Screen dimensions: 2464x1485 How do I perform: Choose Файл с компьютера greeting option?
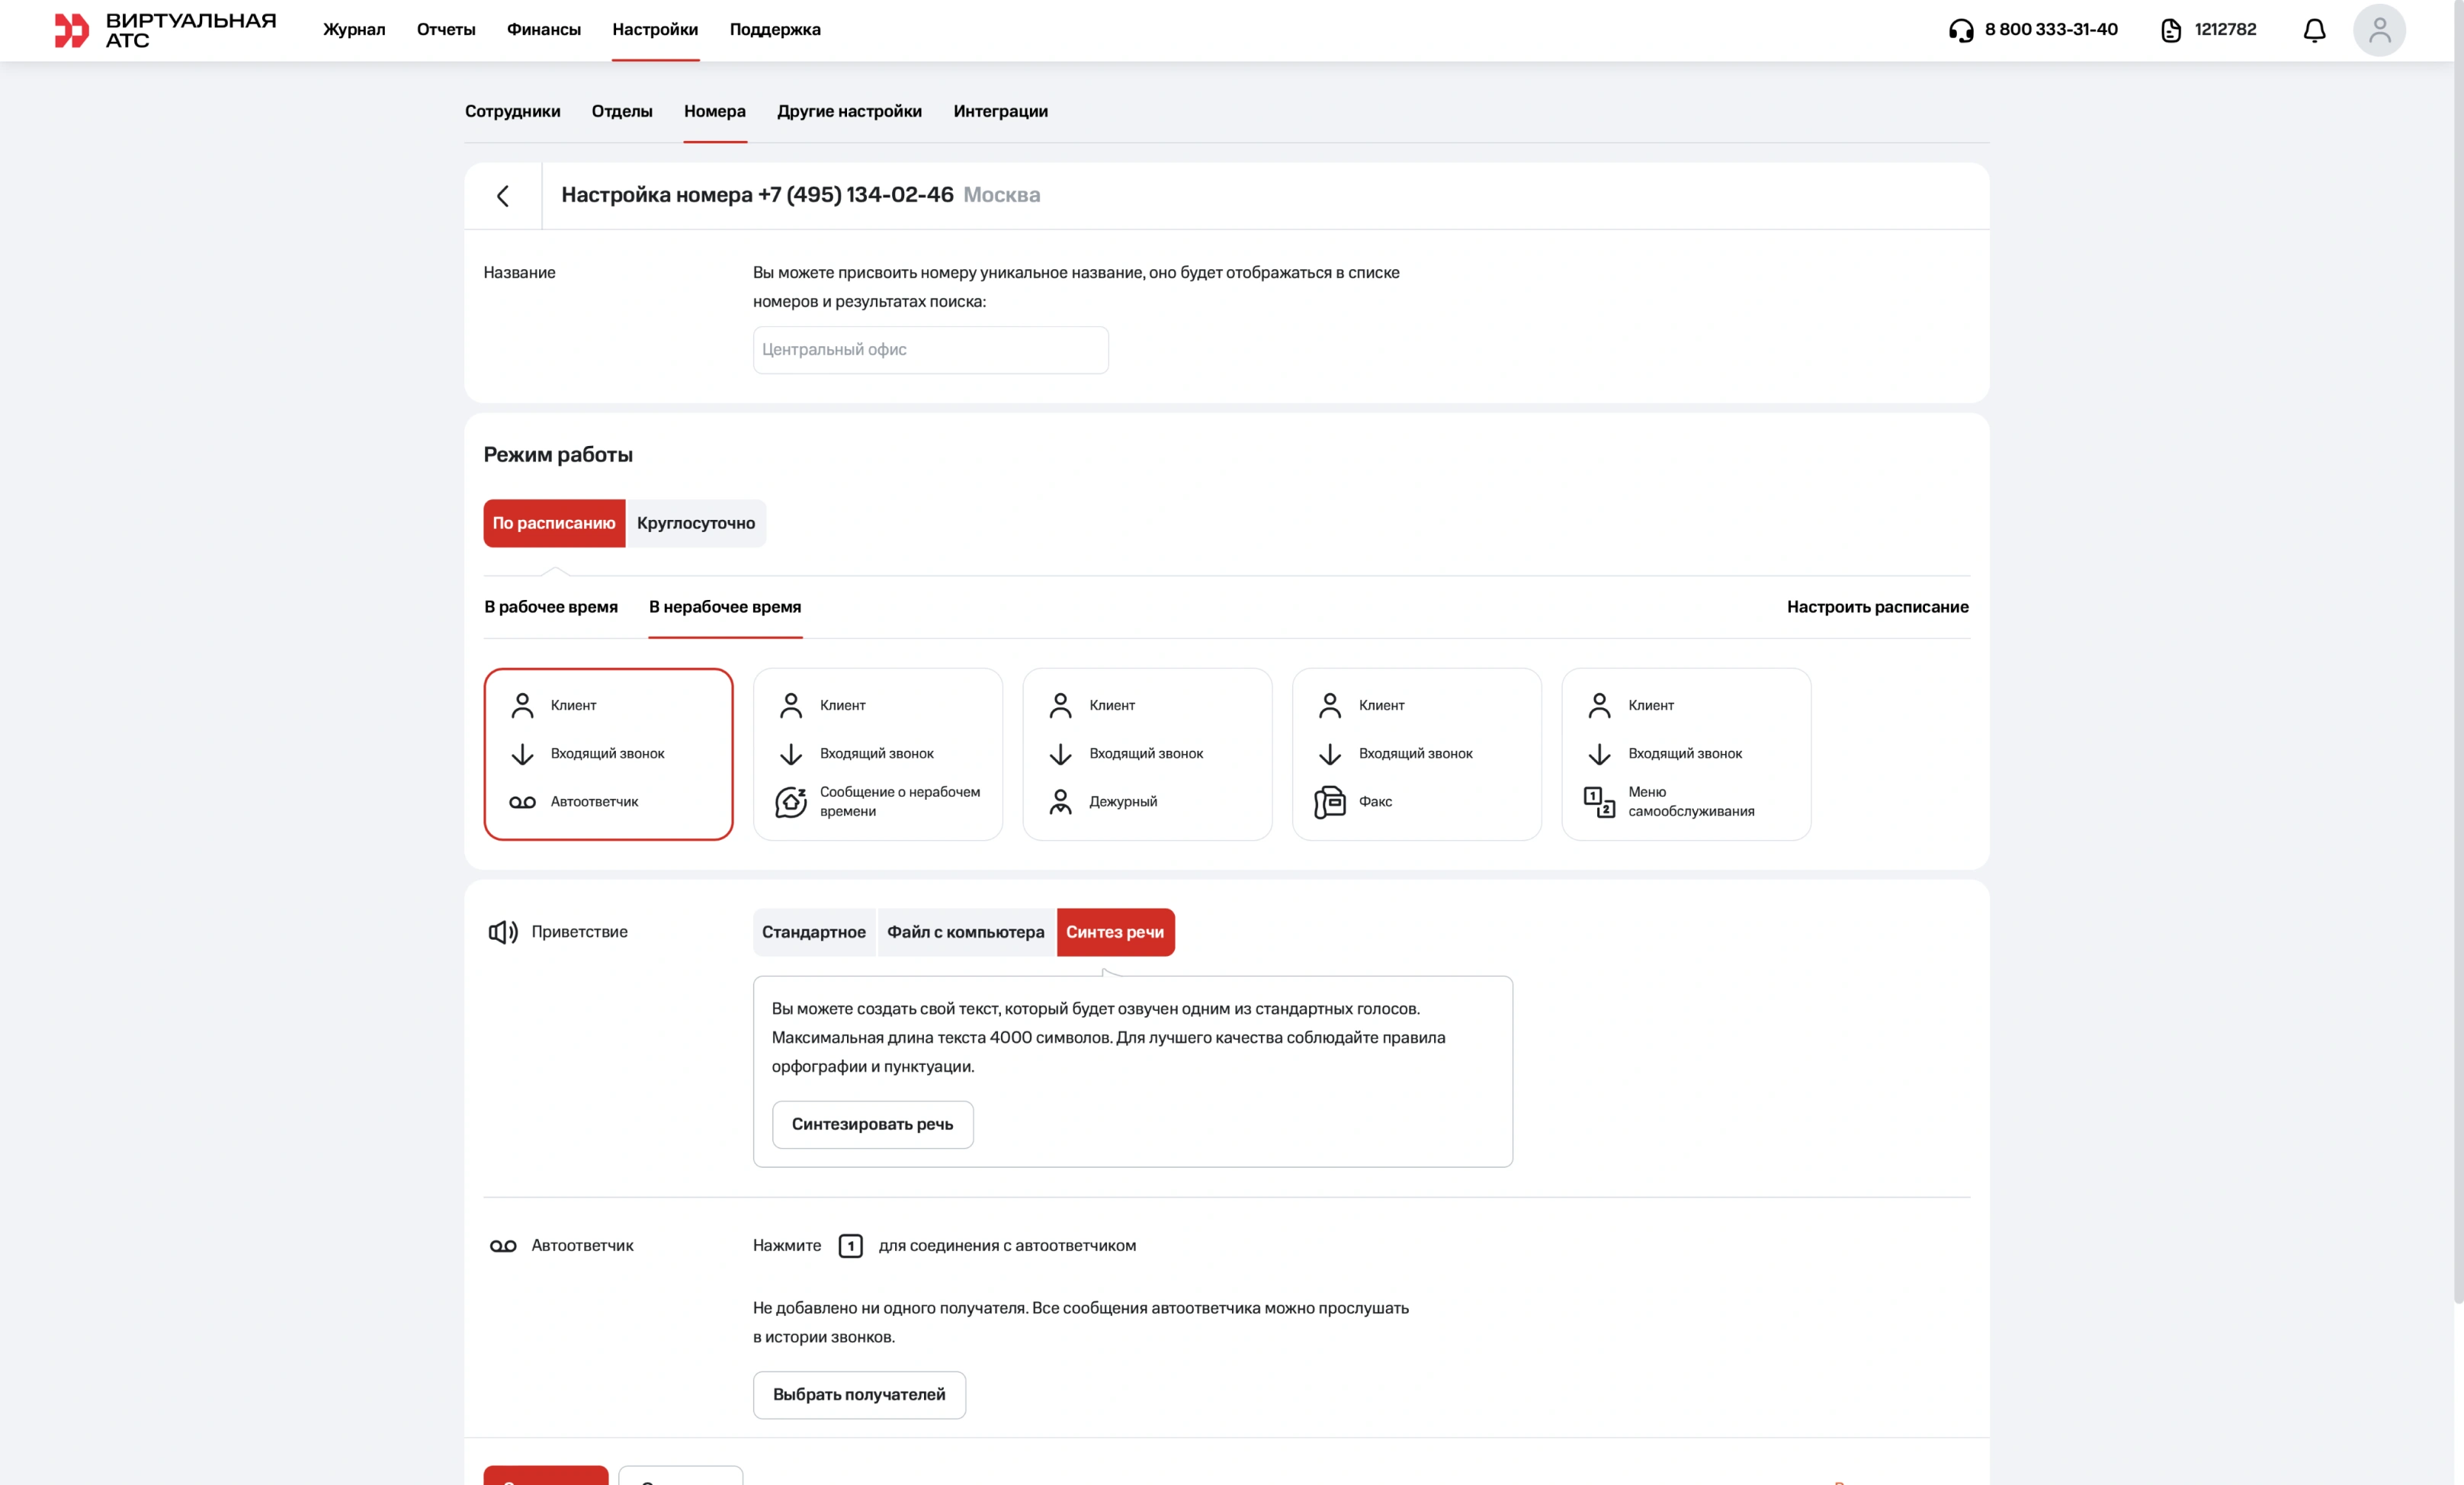click(965, 932)
